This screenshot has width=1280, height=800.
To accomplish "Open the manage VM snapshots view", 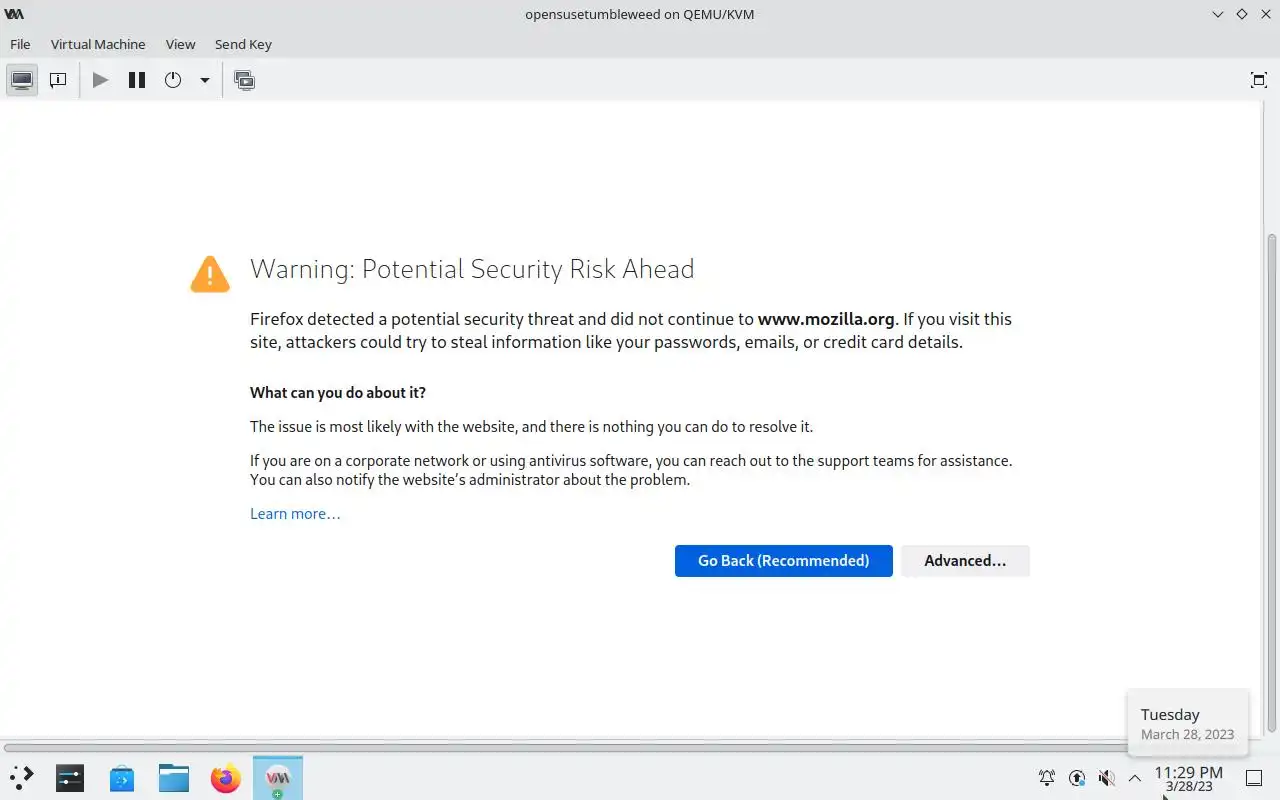I will tap(244, 80).
